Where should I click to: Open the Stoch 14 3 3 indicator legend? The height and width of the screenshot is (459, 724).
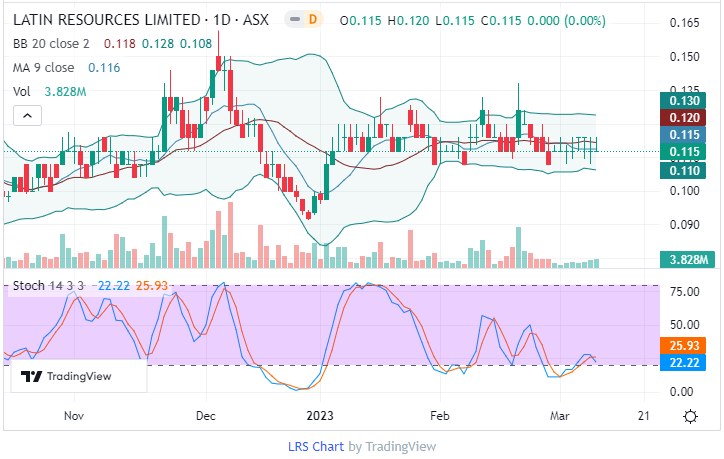[50, 287]
